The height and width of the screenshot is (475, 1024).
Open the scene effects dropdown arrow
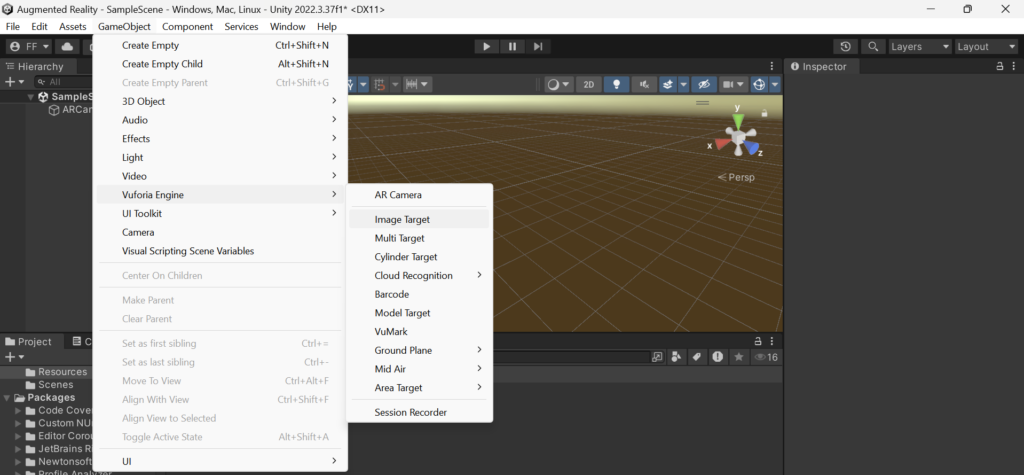point(683,84)
